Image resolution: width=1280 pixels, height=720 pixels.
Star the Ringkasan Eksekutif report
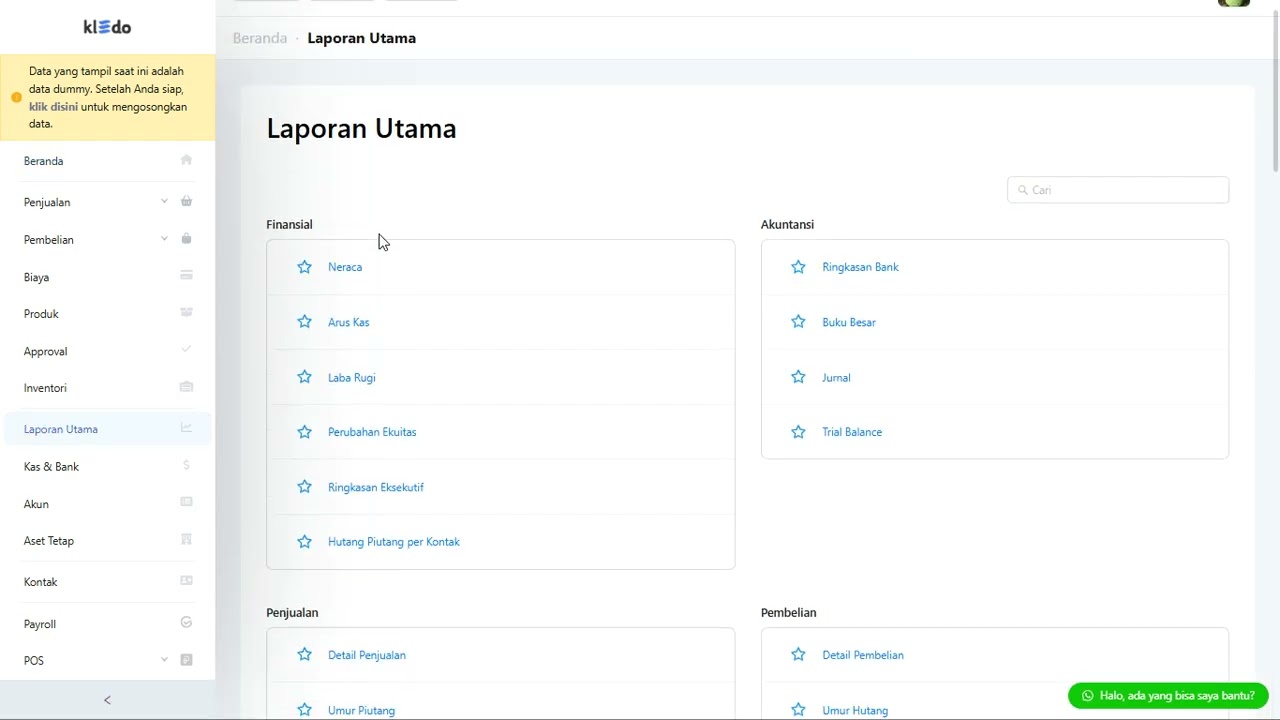tap(305, 487)
